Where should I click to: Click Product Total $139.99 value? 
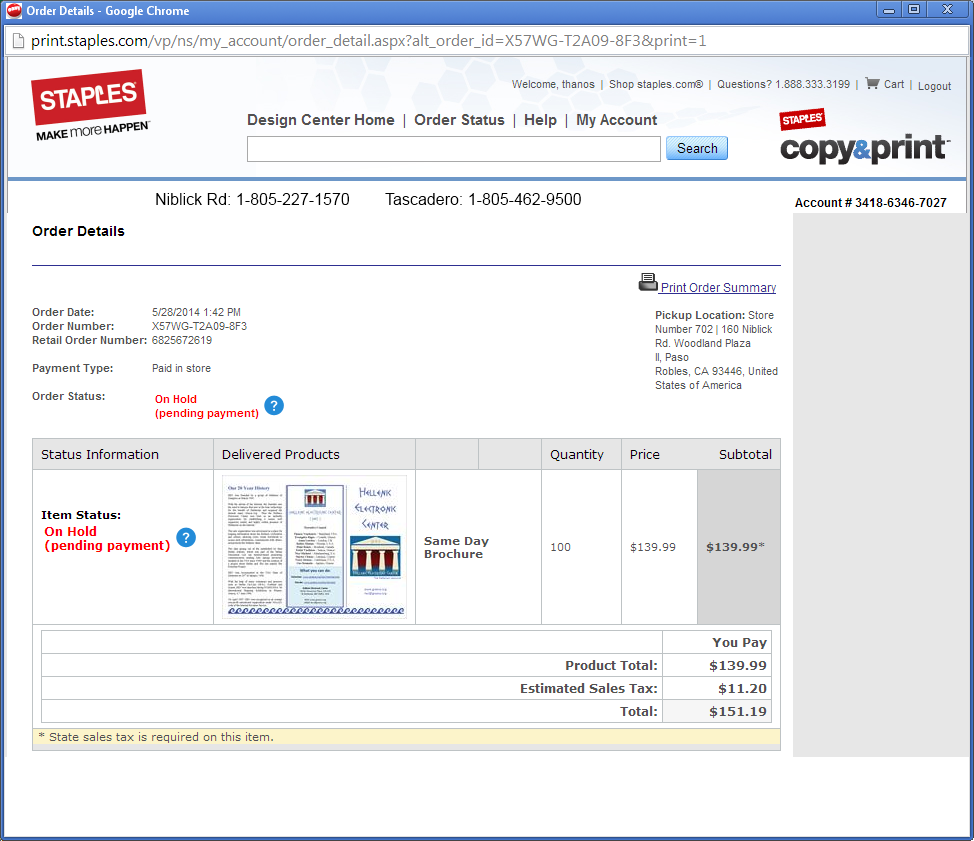[x=737, y=665]
